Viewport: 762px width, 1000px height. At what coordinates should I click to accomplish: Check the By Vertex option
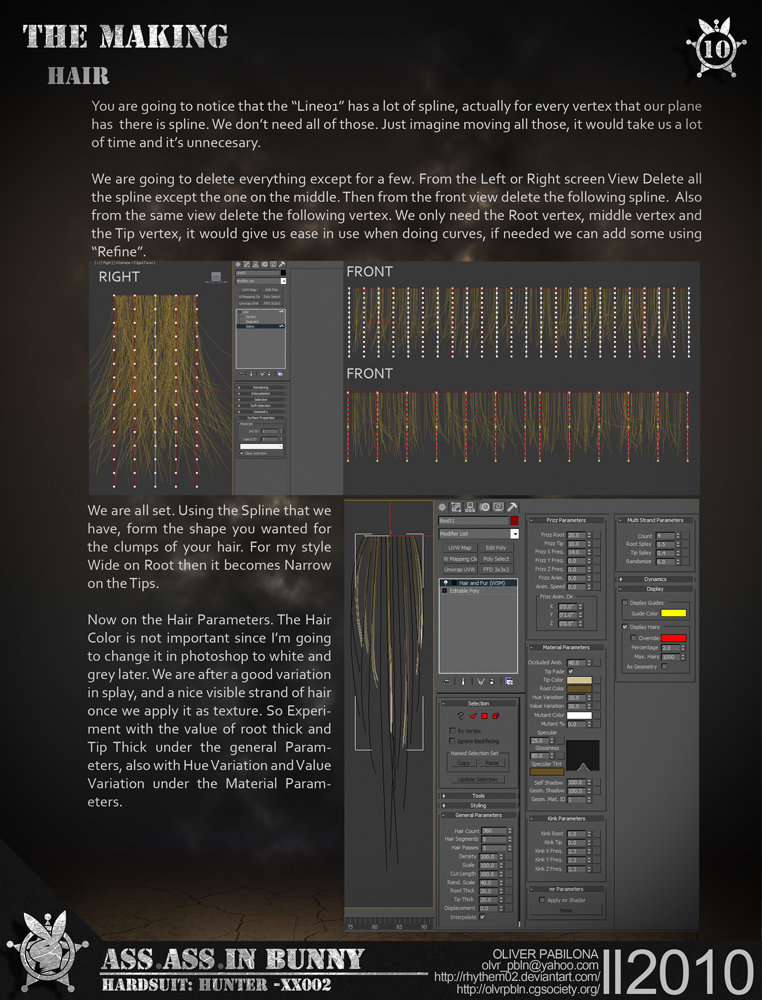(x=452, y=731)
